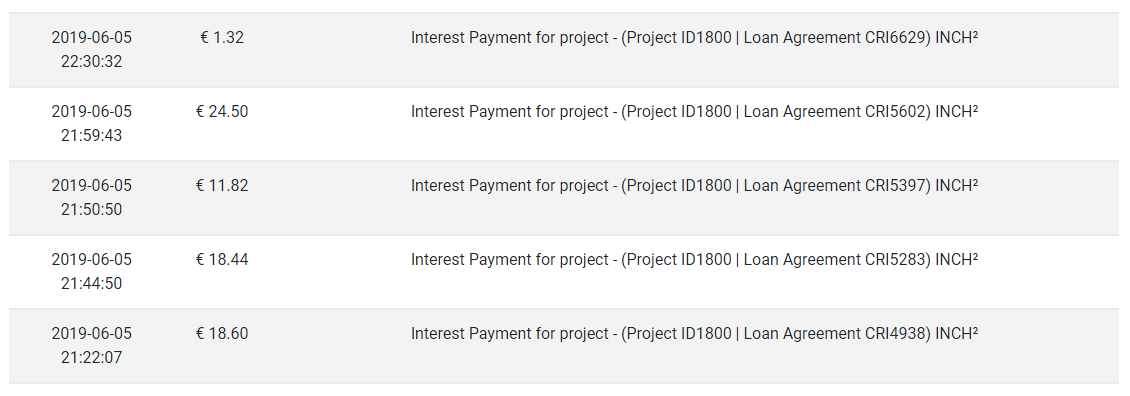1130x396 pixels.
Task: Click the CRI5283 interest payment description
Action: pos(694,260)
